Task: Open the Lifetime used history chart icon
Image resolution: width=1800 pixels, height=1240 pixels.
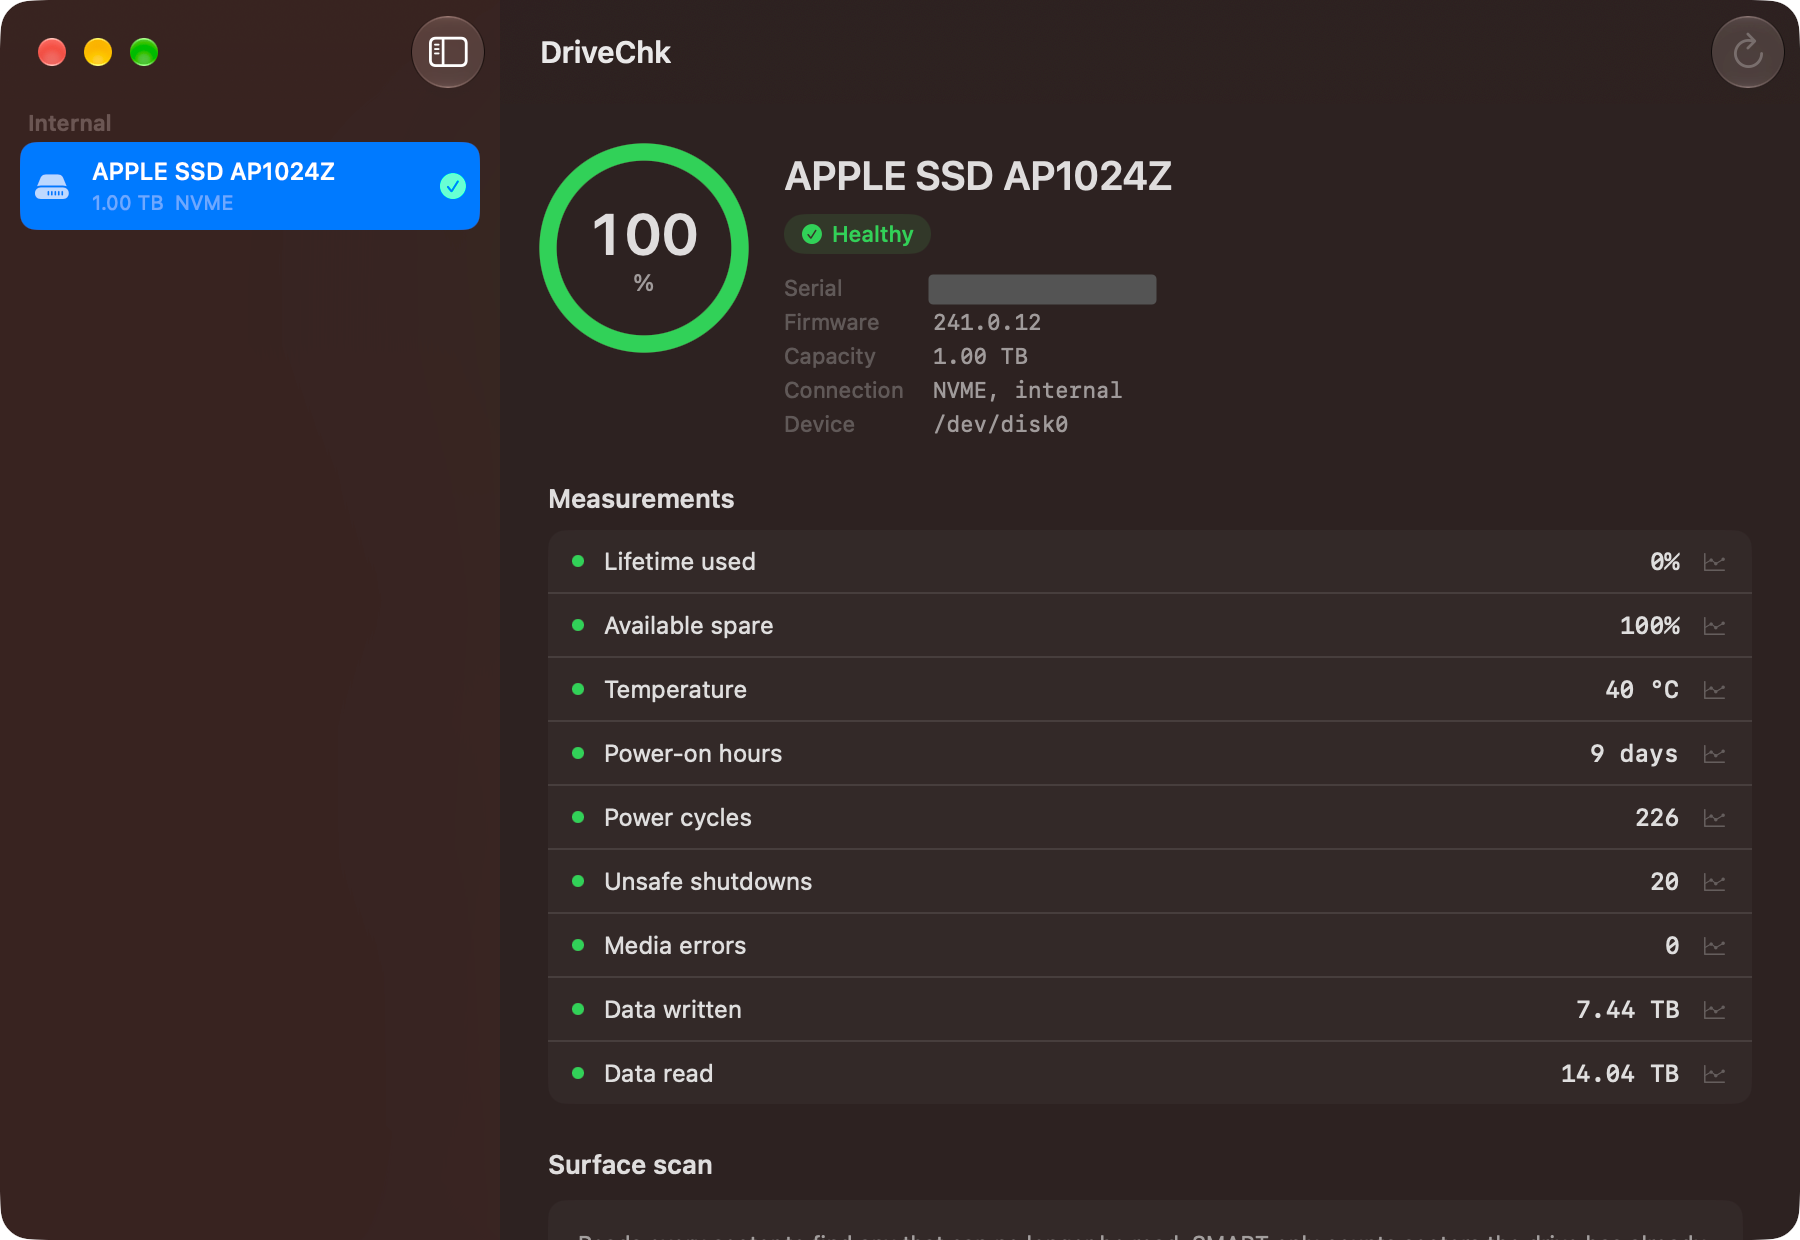Action: point(1714,562)
